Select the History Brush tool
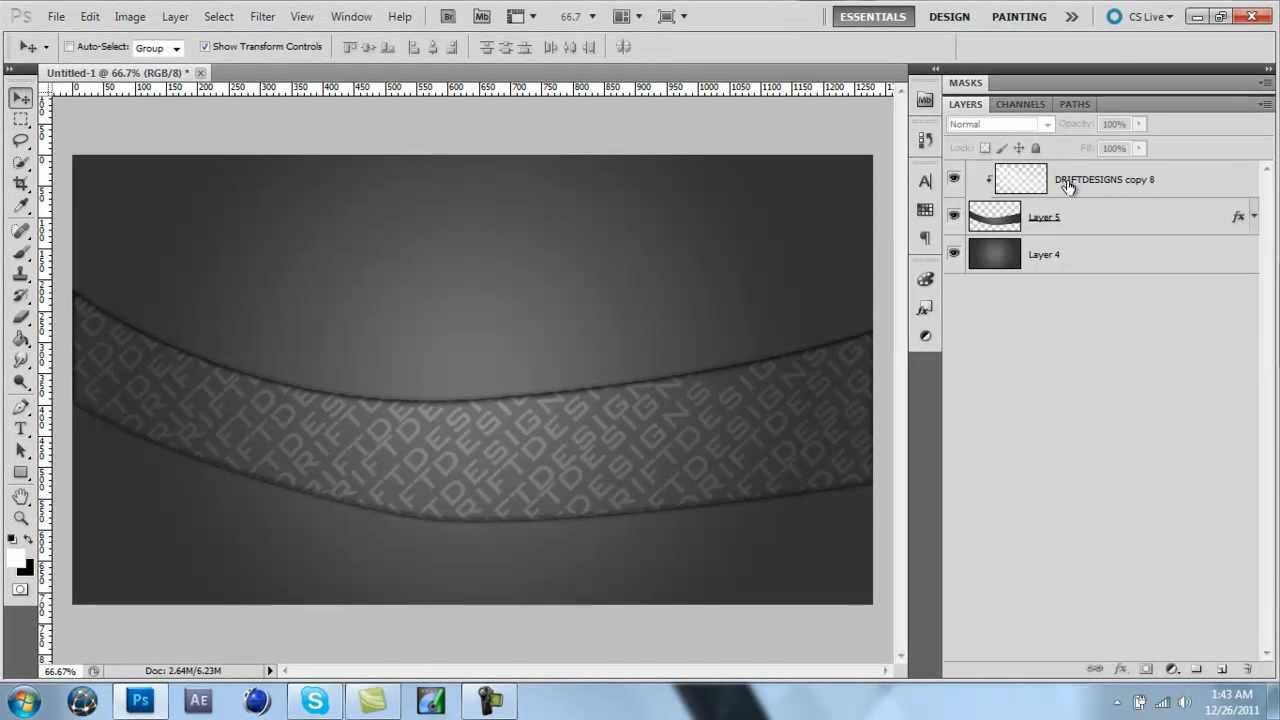 click(x=20, y=295)
